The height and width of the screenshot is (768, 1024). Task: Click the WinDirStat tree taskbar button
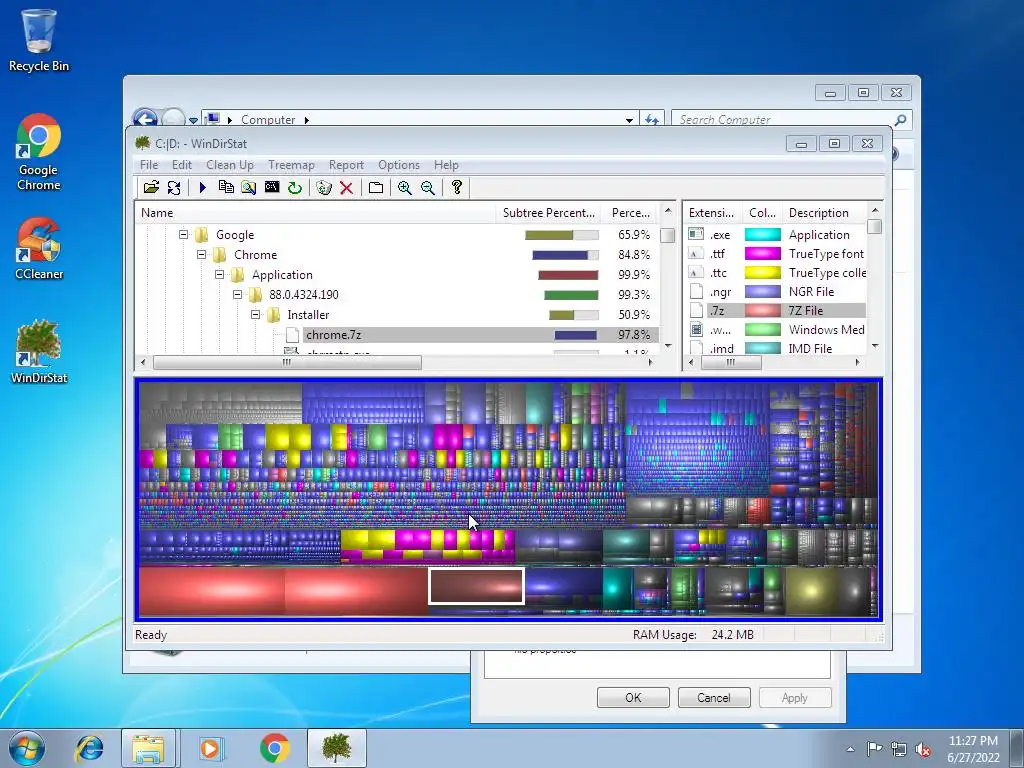(x=337, y=748)
